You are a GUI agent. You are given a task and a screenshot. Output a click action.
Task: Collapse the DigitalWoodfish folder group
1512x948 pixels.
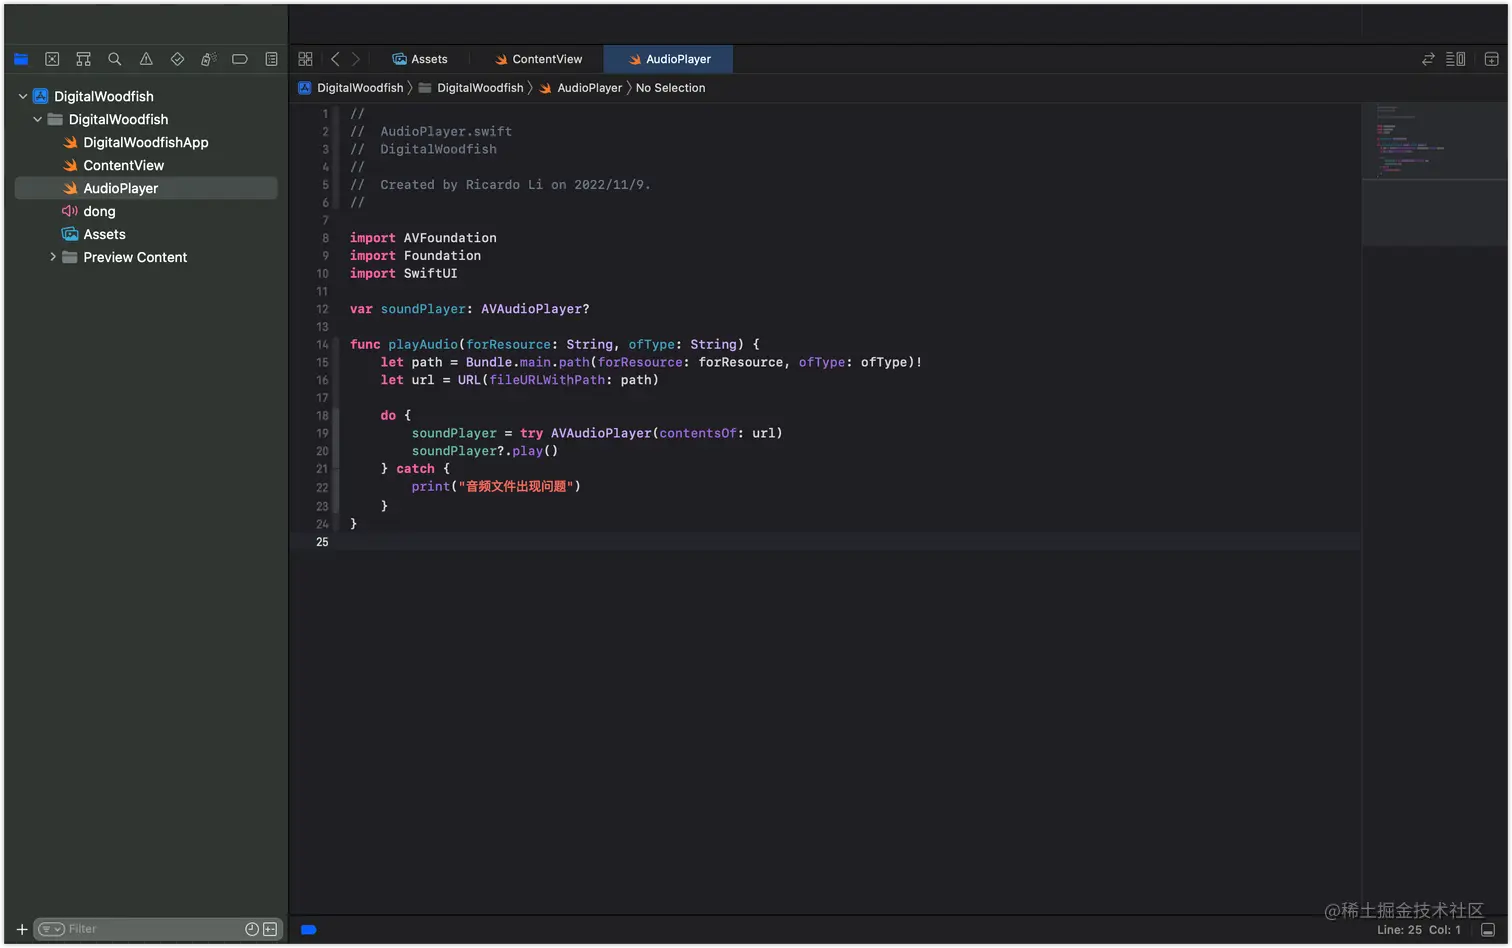click(x=38, y=119)
